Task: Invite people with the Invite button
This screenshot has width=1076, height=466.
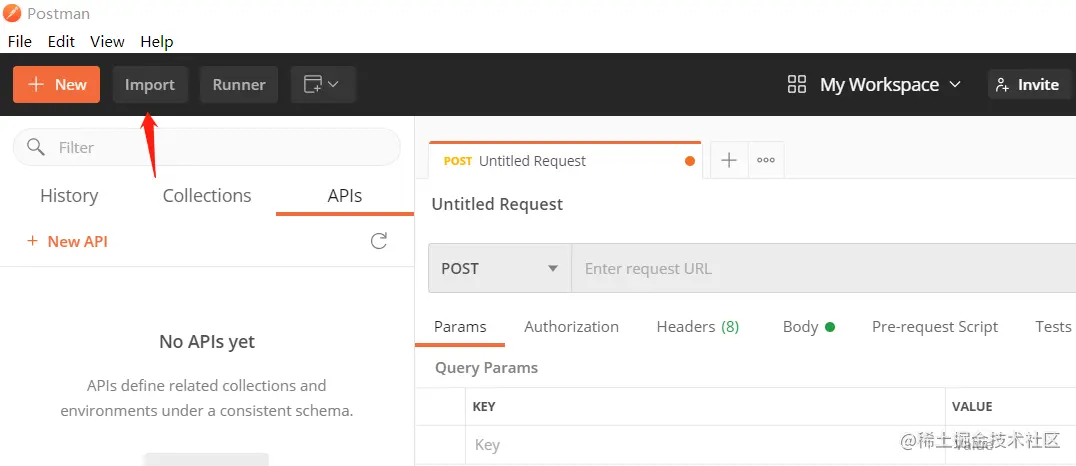Action: (1029, 85)
